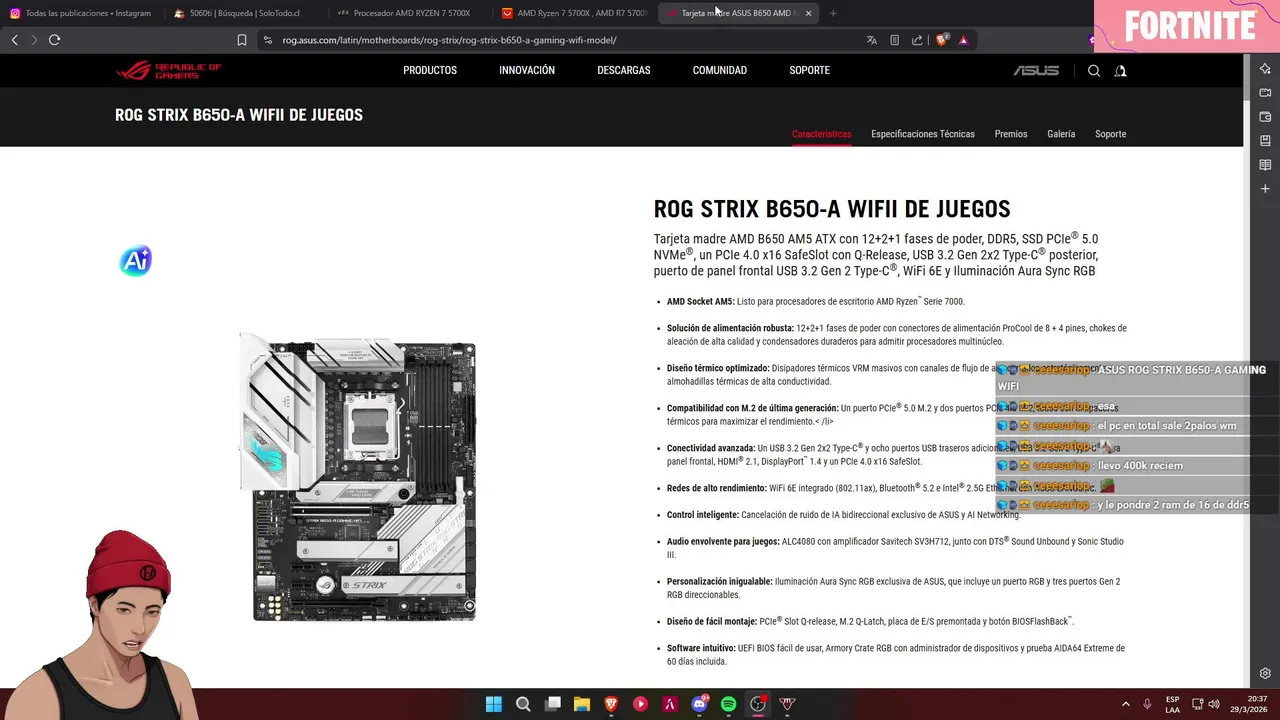Select the Soporte product tab
The height and width of the screenshot is (720, 1280).
(1111, 134)
